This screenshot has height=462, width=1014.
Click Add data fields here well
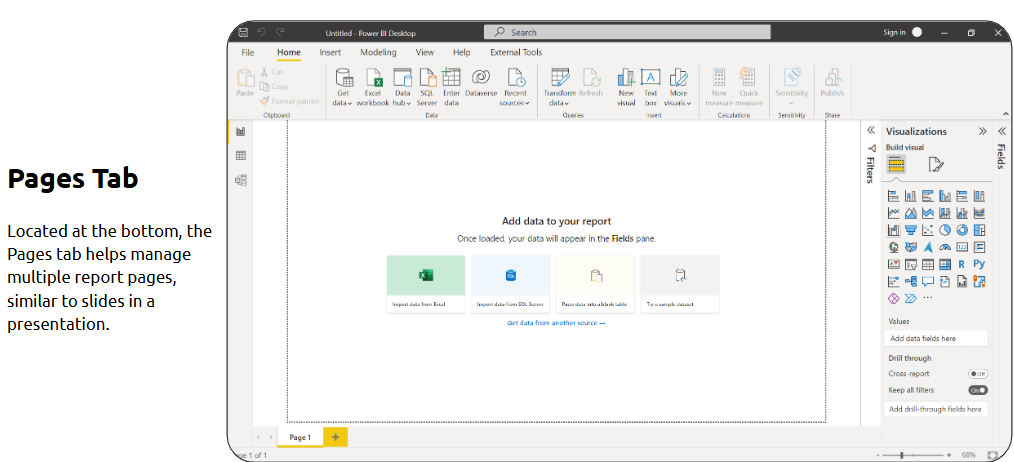[936, 338]
